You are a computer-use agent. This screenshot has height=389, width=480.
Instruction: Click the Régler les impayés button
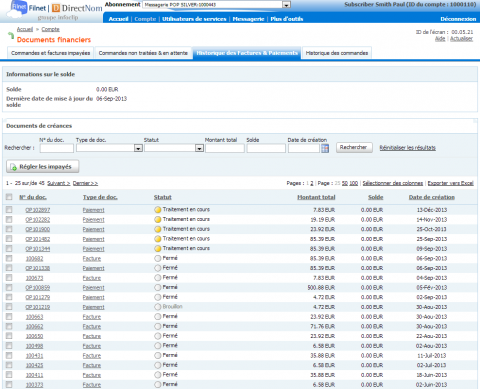tap(43, 167)
